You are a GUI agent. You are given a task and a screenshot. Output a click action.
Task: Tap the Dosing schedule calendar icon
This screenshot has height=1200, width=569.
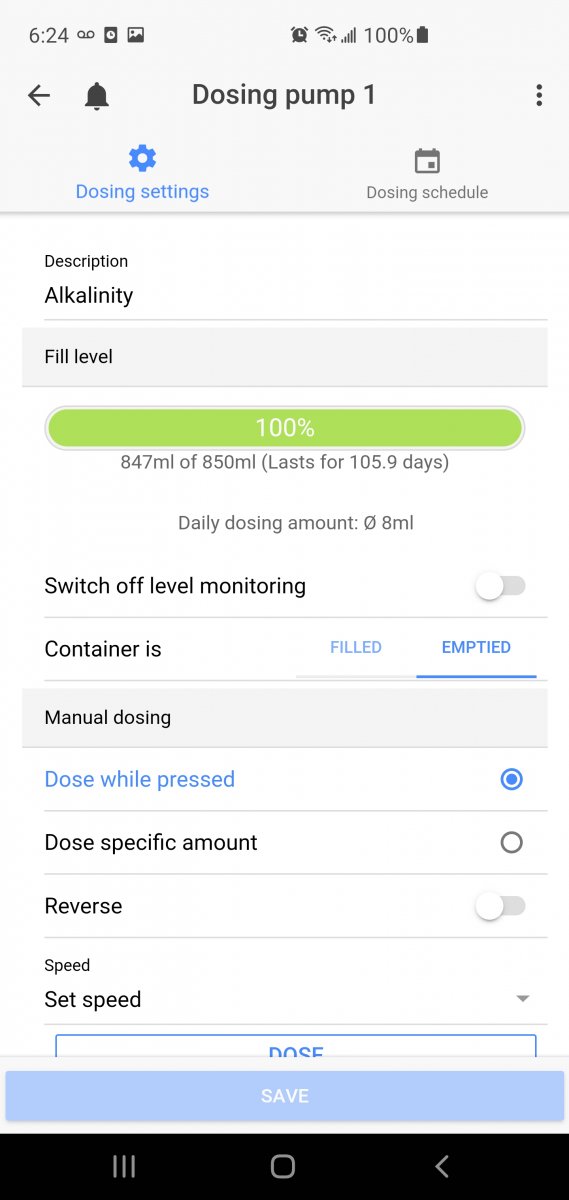click(x=427, y=161)
